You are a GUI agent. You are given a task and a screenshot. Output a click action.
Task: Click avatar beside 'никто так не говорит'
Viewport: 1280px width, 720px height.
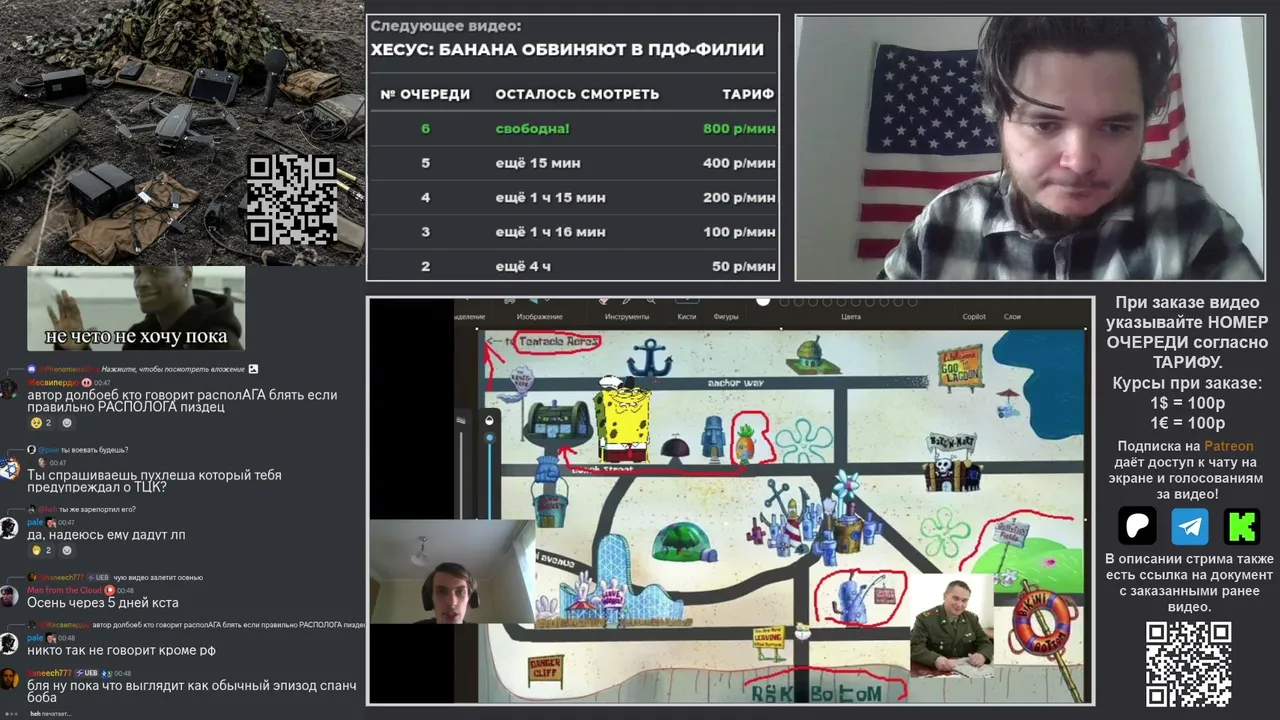coord(9,643)
